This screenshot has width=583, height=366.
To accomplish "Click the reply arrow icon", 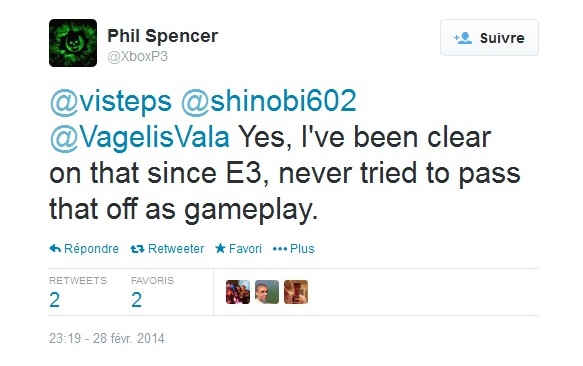I will click(55, 248).
